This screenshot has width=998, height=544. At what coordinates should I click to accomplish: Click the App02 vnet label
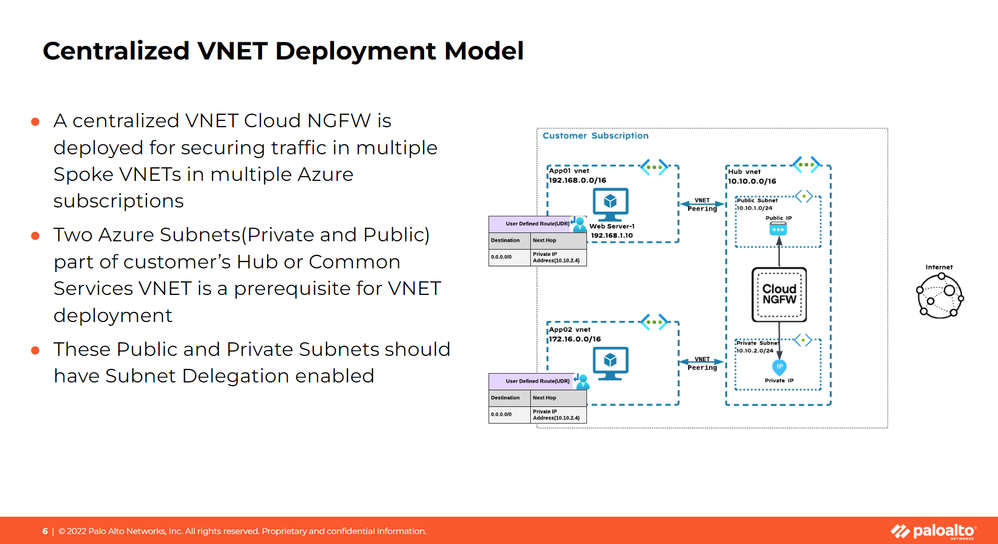pos(570,330)
